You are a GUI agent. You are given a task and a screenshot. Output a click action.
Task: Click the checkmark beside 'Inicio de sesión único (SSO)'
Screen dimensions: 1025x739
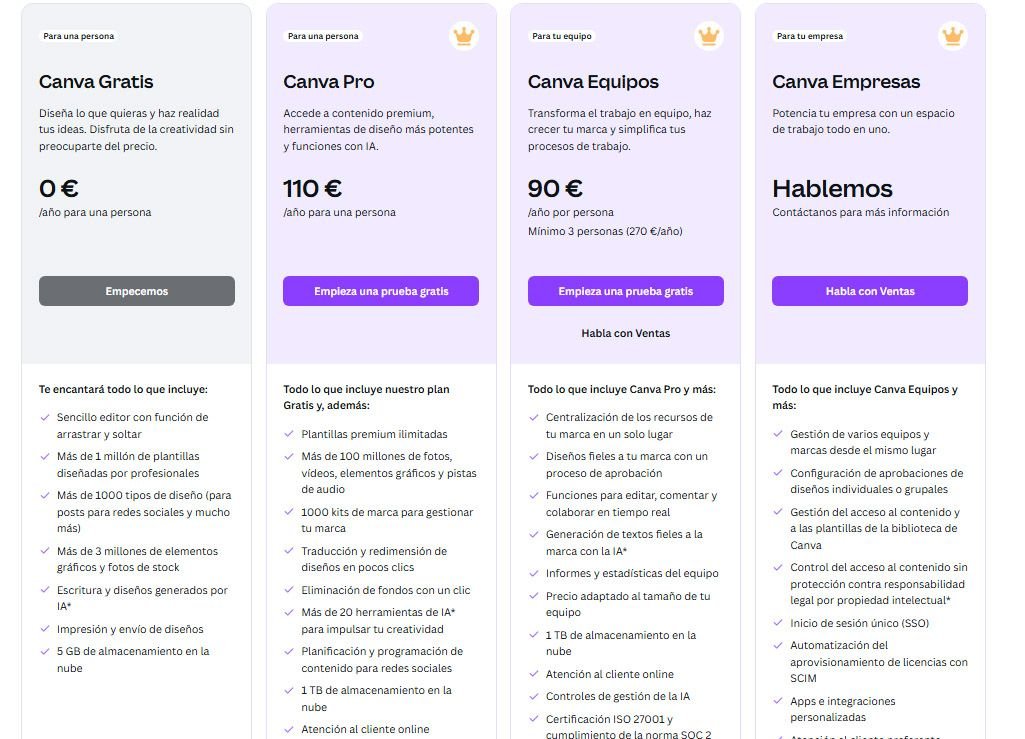pyautogui.click(x=777, y=622)
